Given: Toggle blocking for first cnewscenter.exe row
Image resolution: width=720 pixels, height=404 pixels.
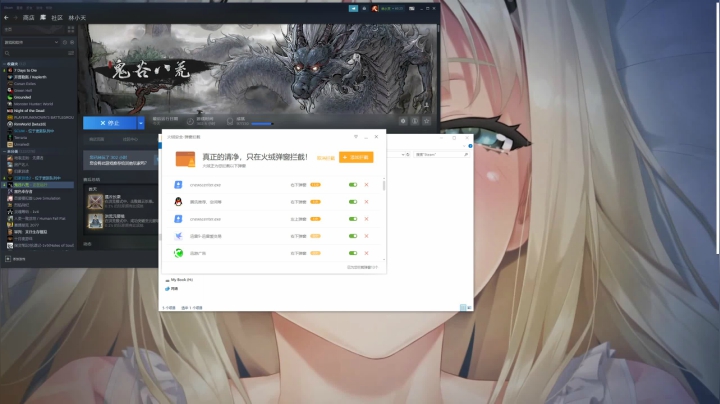Looking at the screenshot, I should [353, 185].
